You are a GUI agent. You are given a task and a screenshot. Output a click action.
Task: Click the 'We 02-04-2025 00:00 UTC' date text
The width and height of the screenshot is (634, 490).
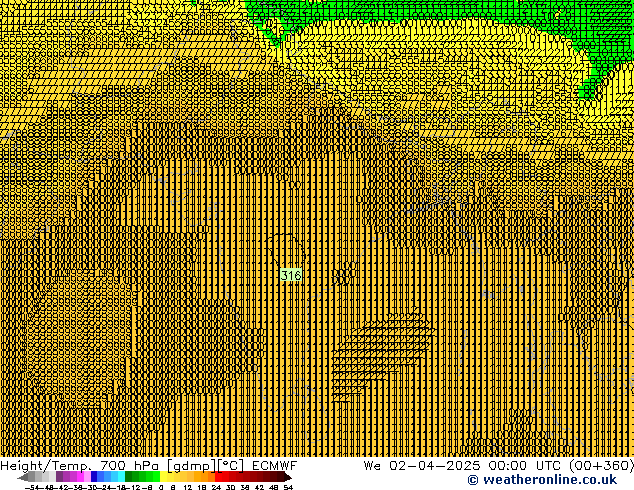[462, 465]
